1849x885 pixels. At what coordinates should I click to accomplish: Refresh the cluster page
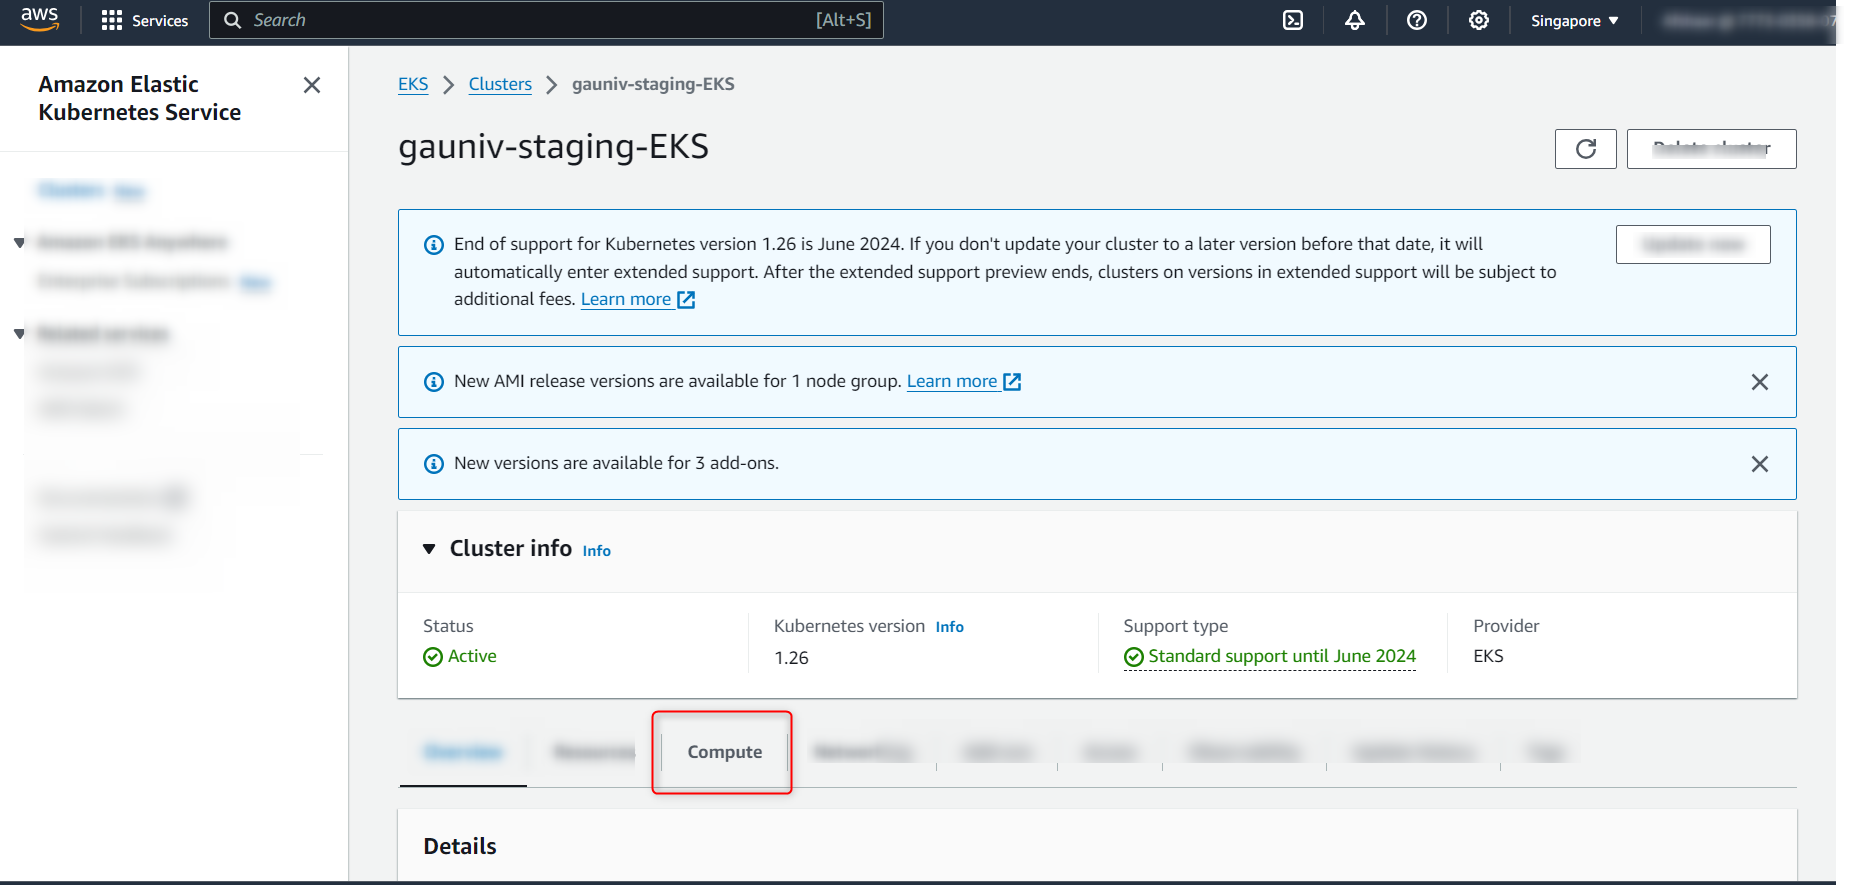[x=1585, y=149]
